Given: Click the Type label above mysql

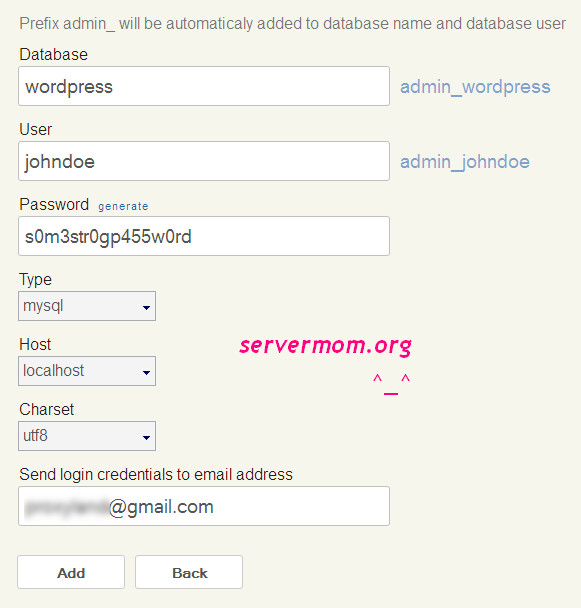Looking at the screenshot, I should (35, 280).
